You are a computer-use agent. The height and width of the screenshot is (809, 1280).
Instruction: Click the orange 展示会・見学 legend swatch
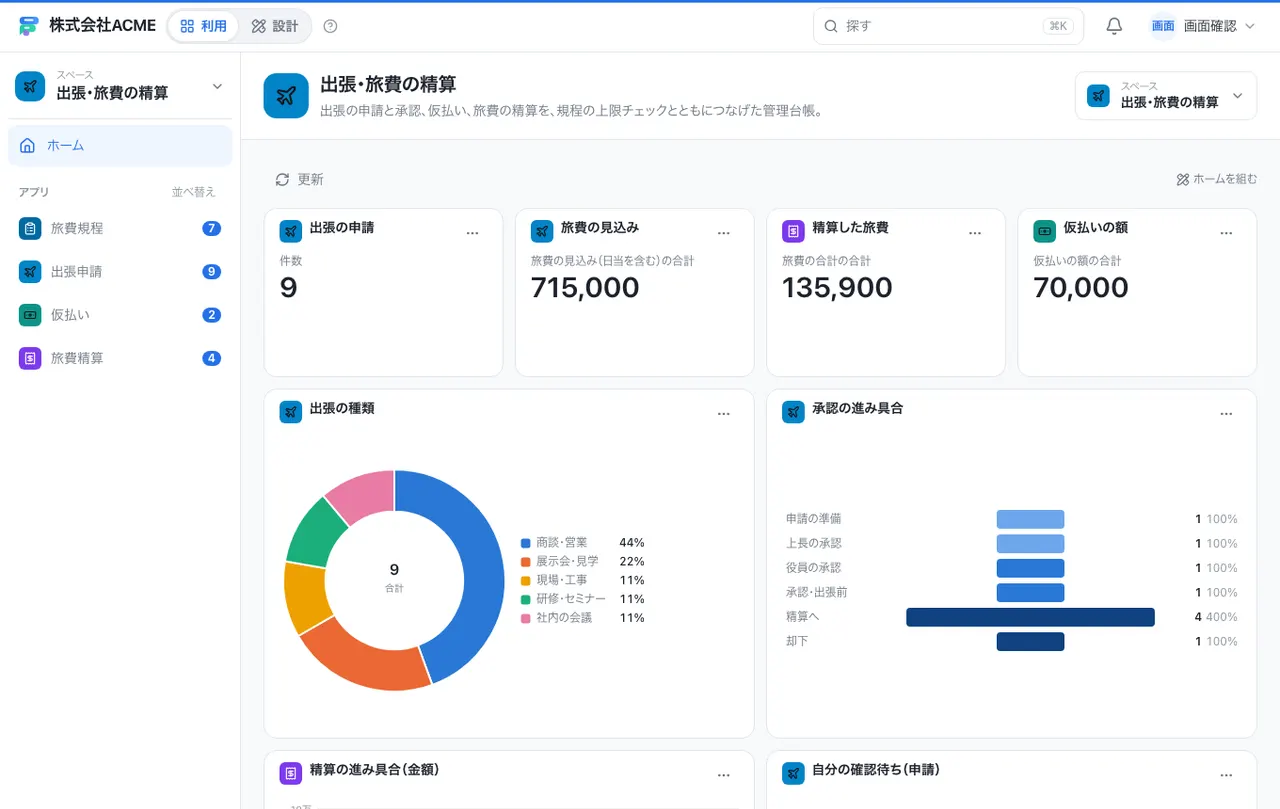[x=525, y=561]
